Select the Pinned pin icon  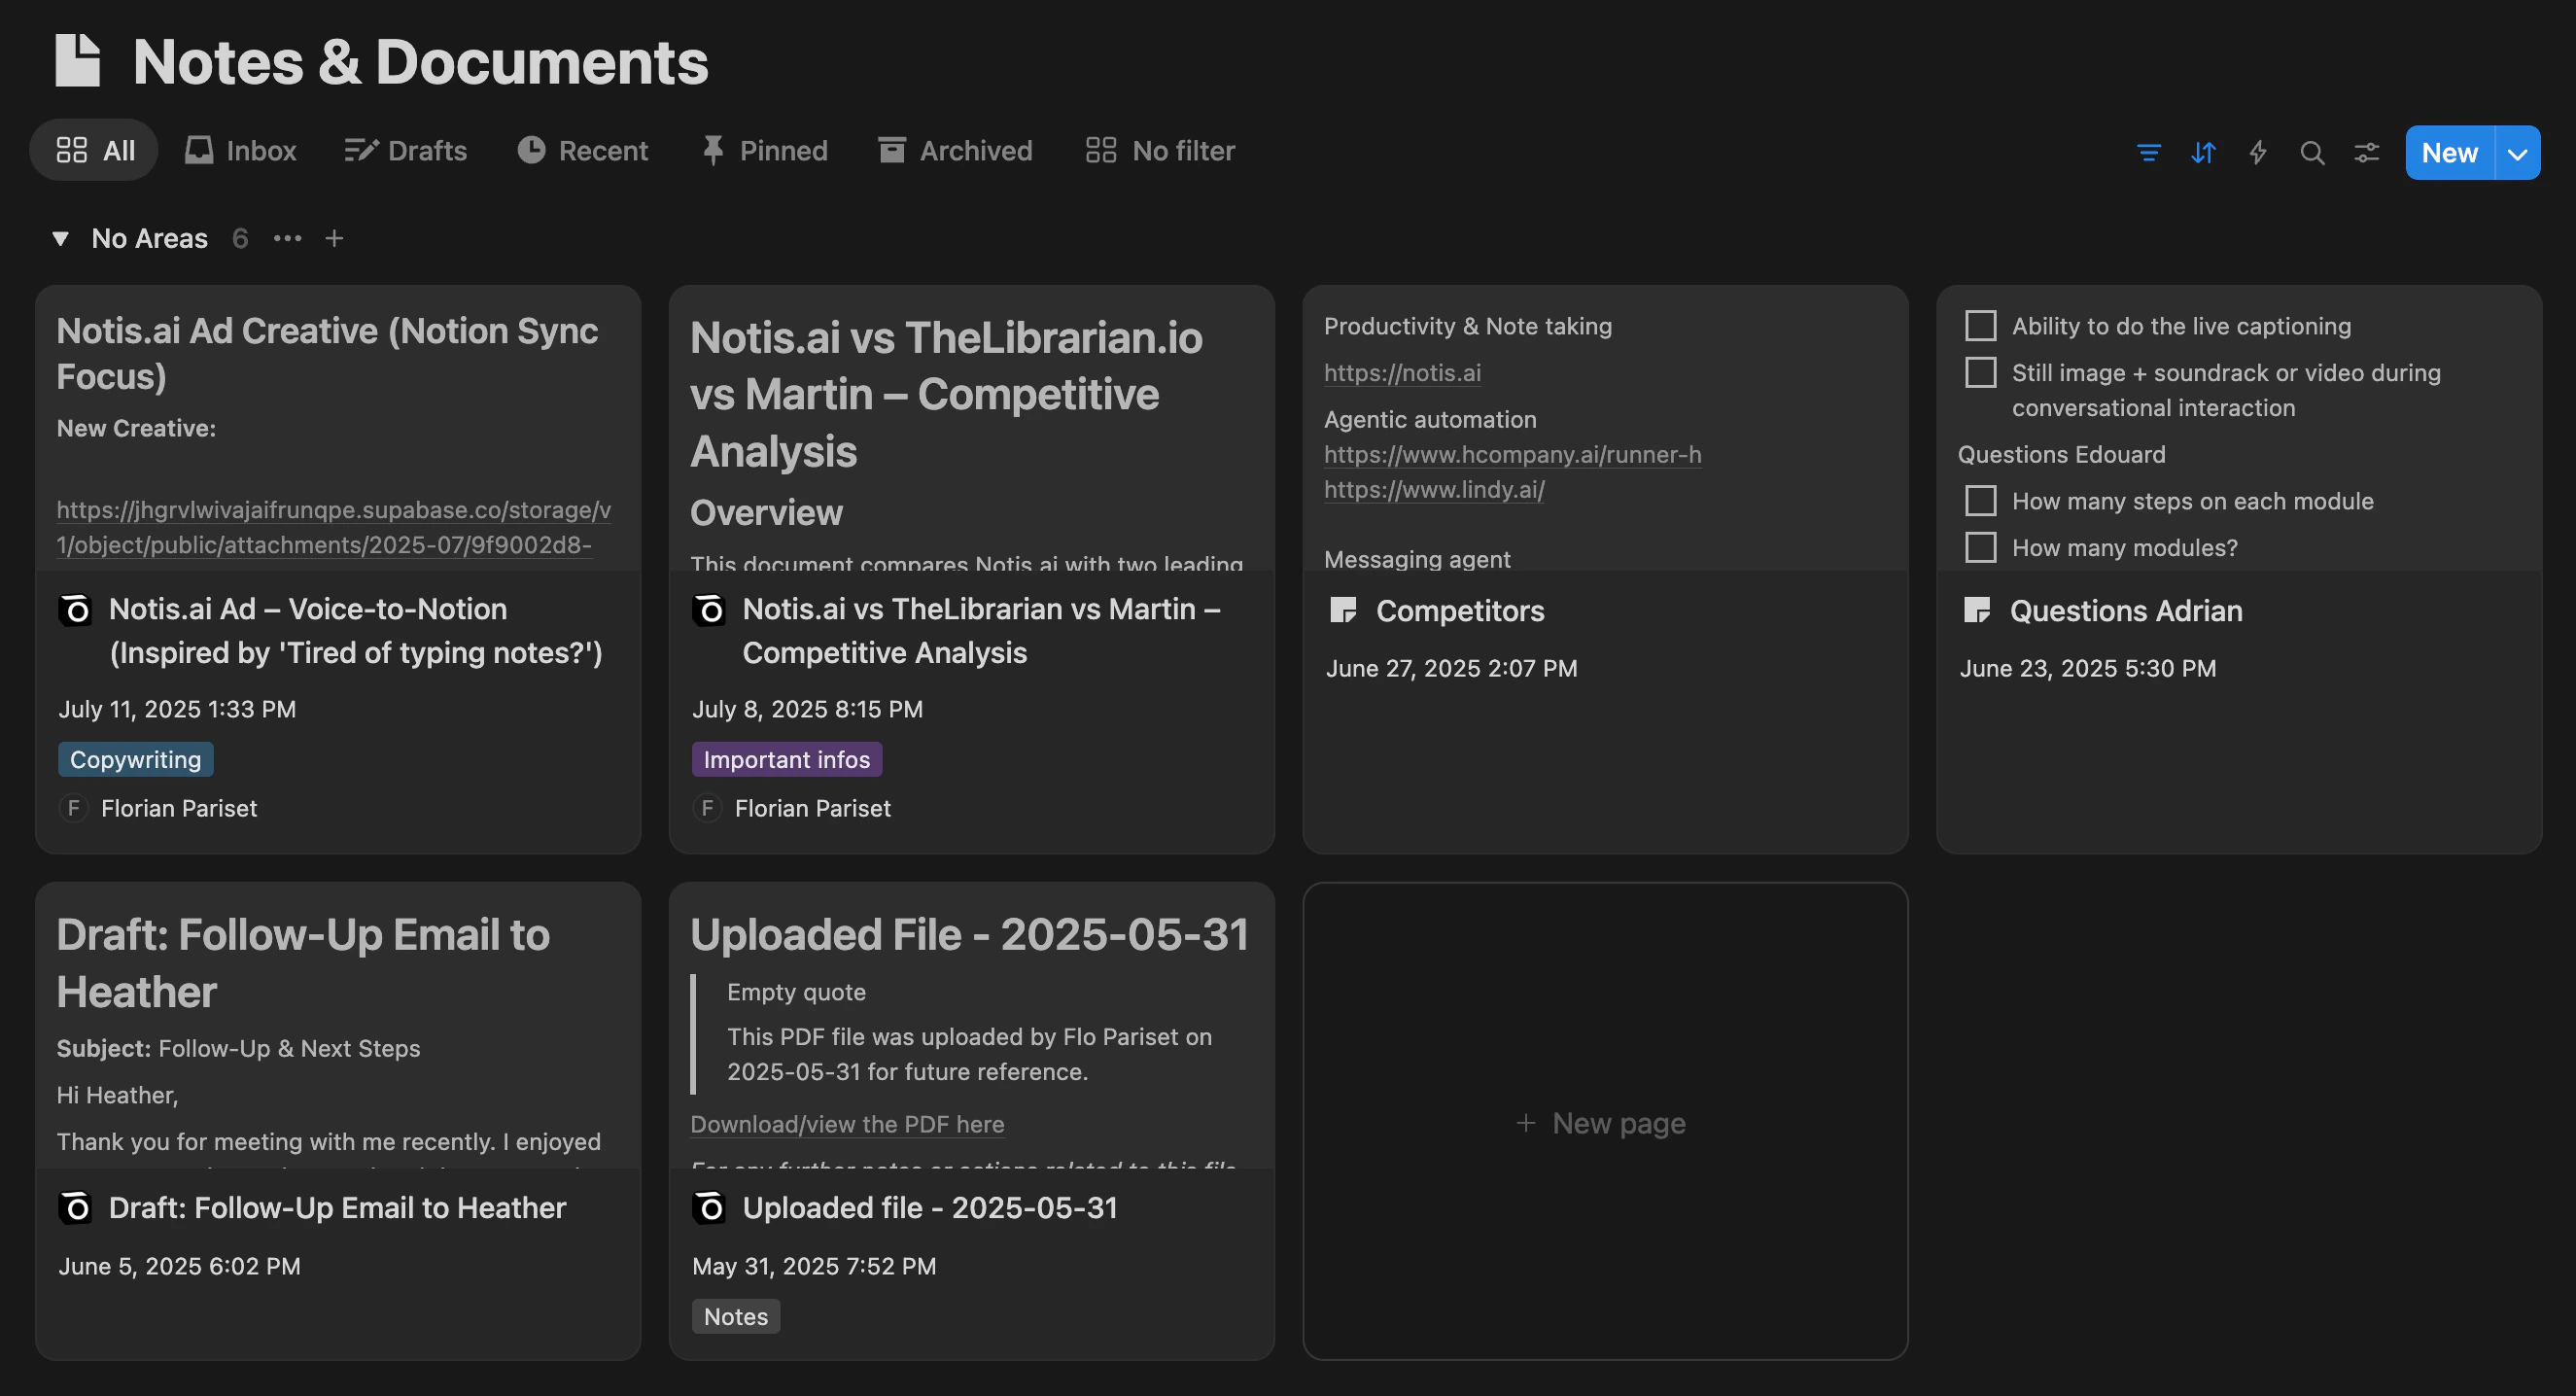coord(713,149)
